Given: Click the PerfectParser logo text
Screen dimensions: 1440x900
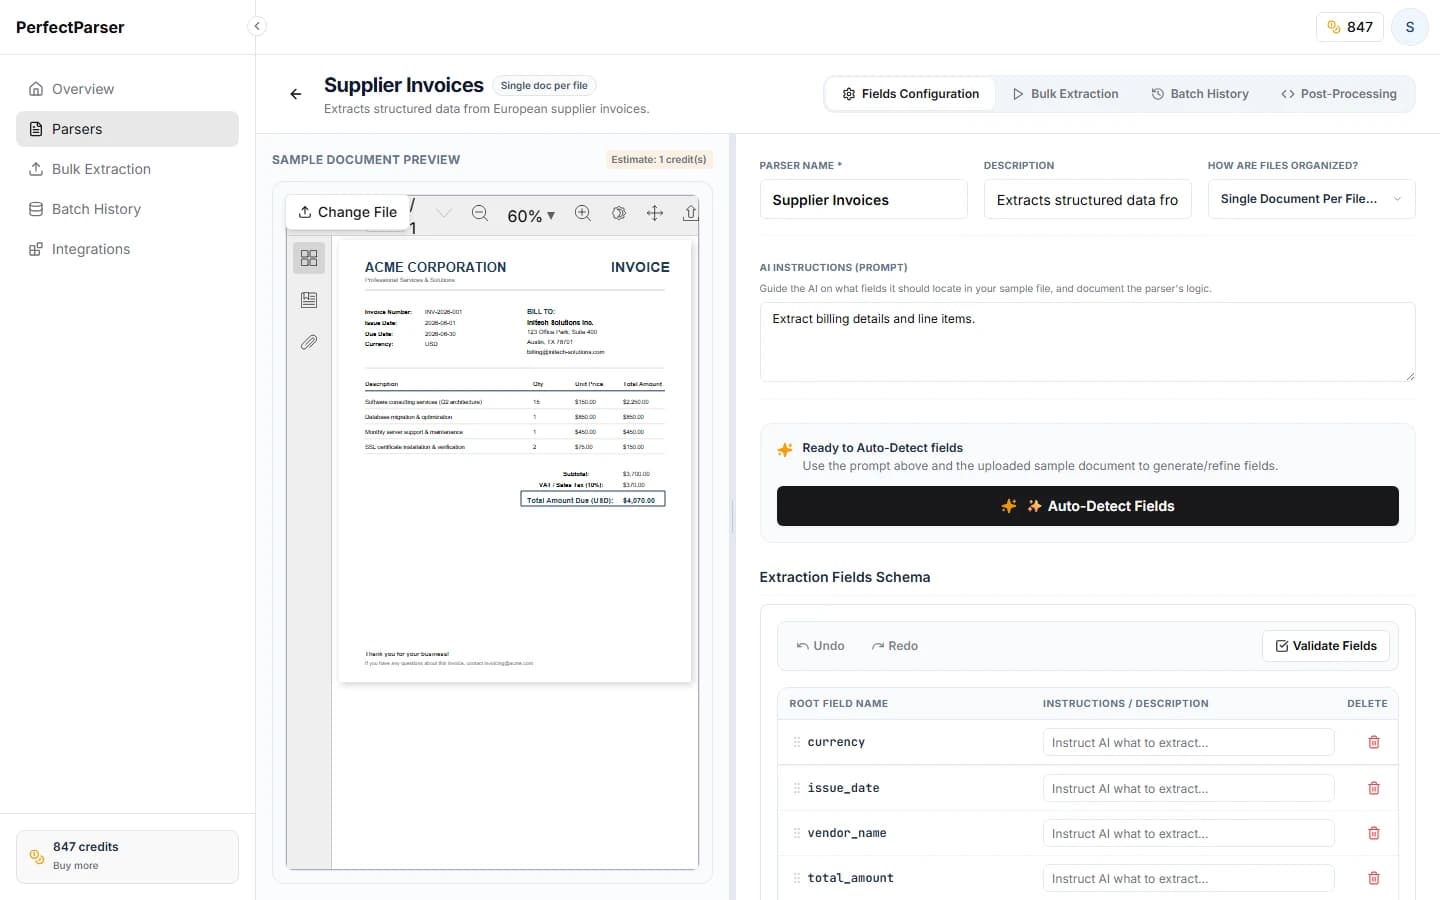Looking at the screenshot, I should pos(70,27).
